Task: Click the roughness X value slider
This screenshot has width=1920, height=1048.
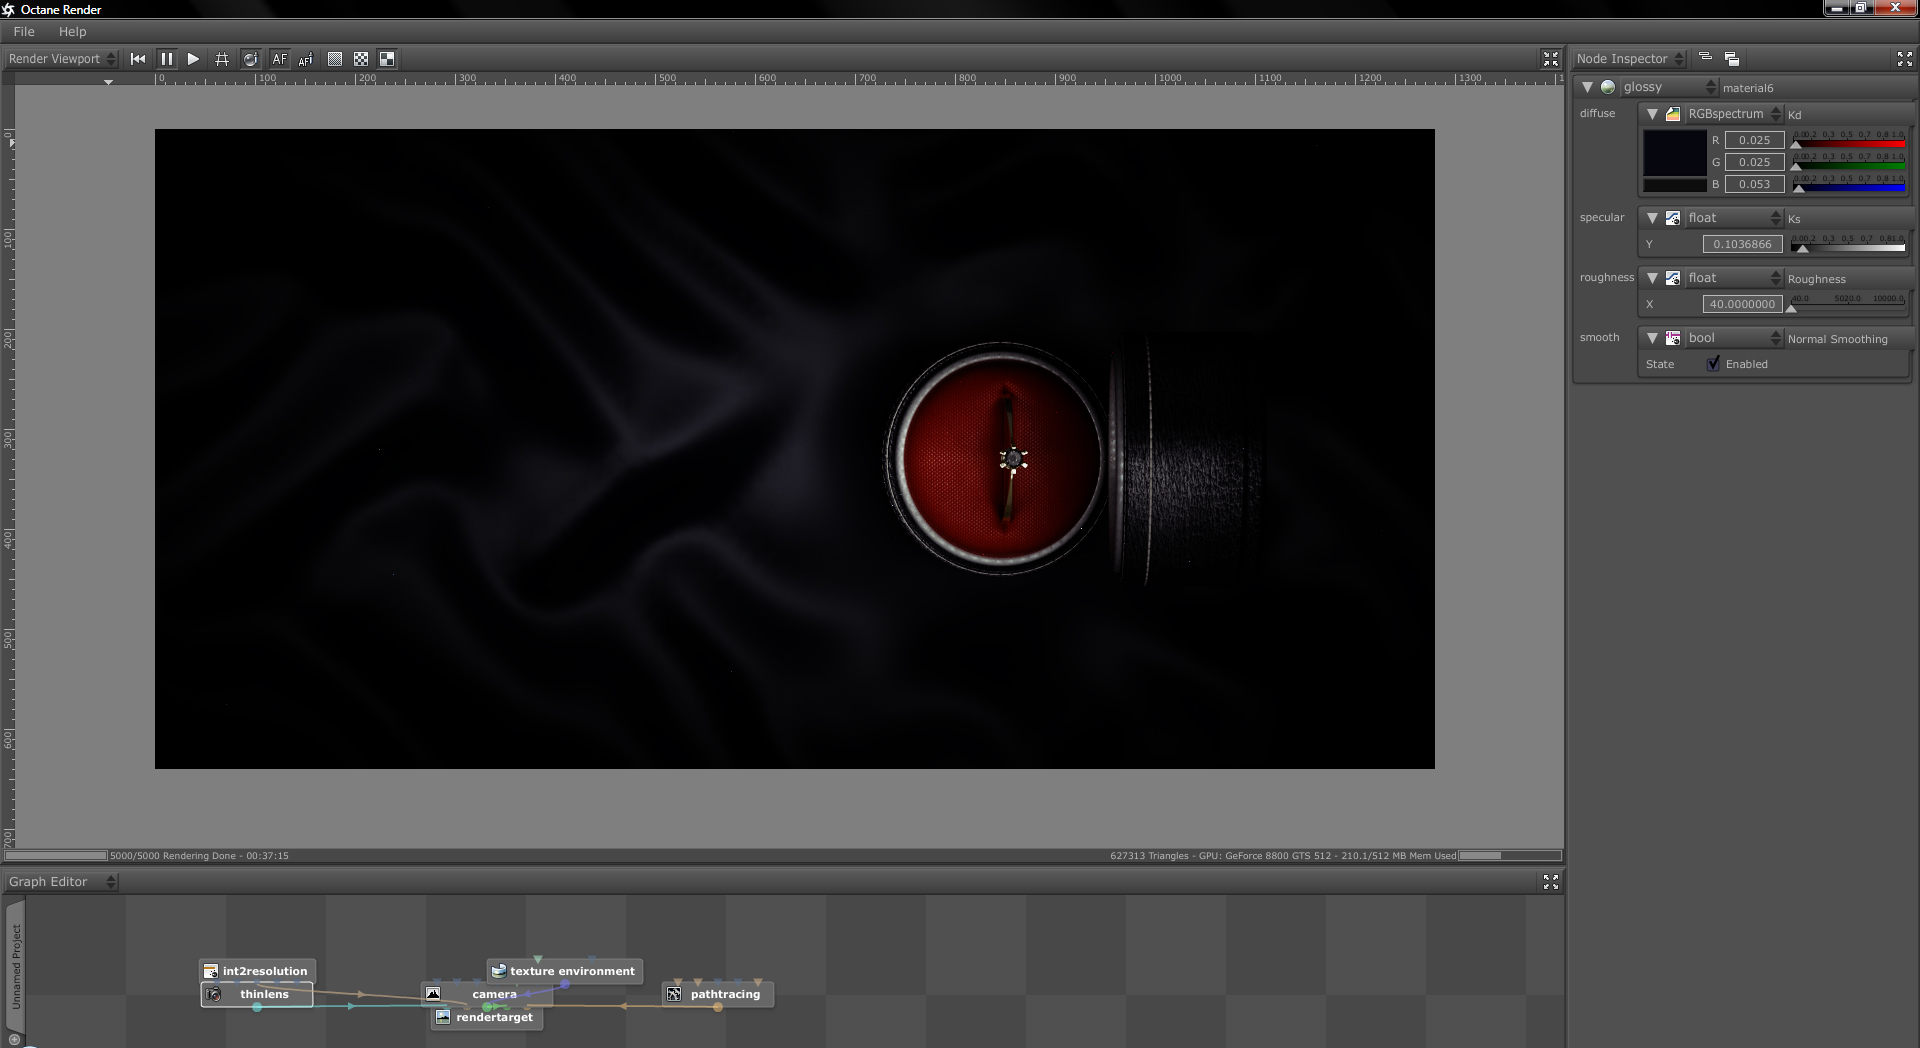Action: [1848, 304]
